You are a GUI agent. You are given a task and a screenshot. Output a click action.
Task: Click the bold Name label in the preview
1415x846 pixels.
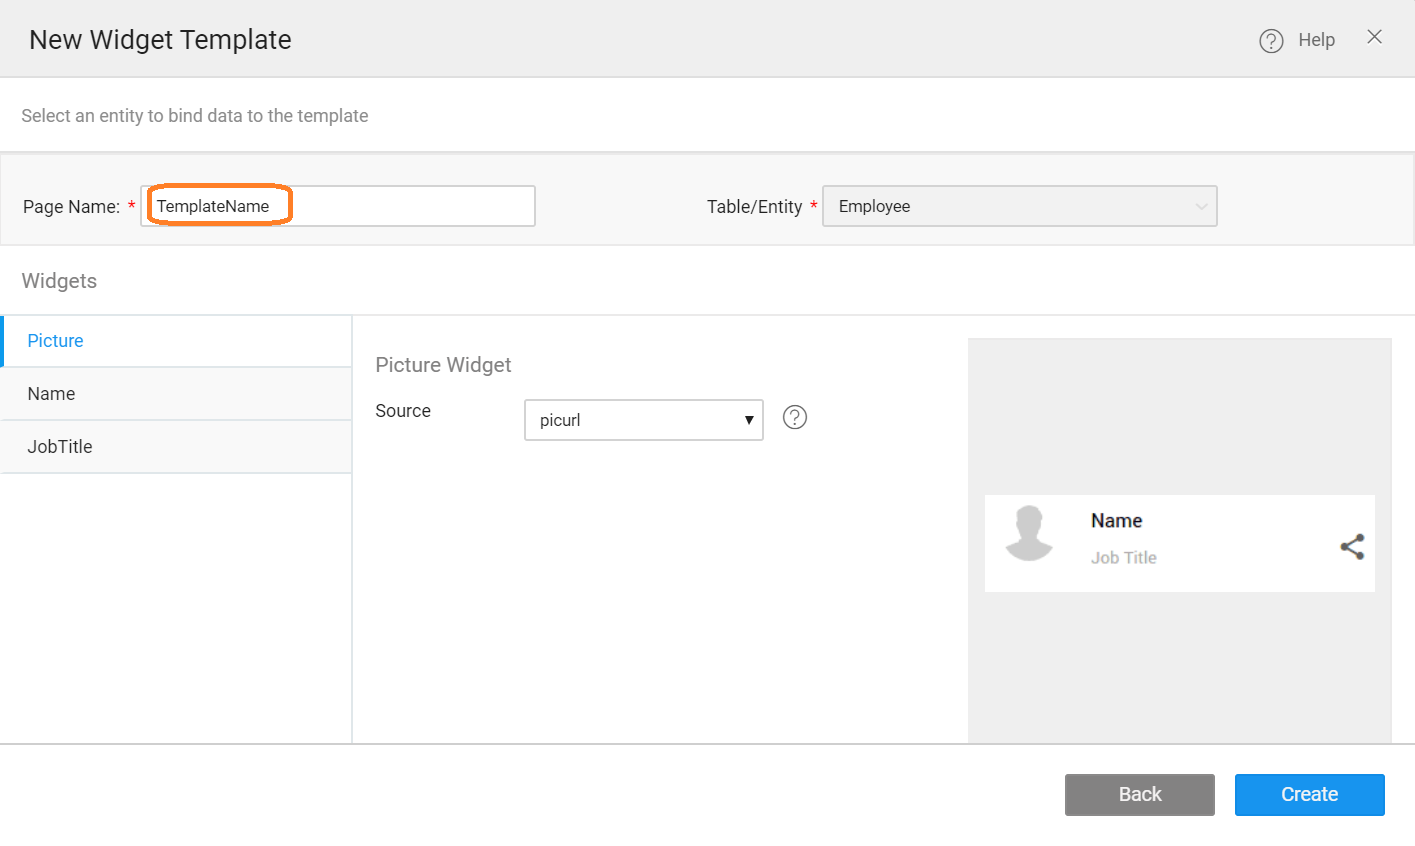(x=1116, y=520)
